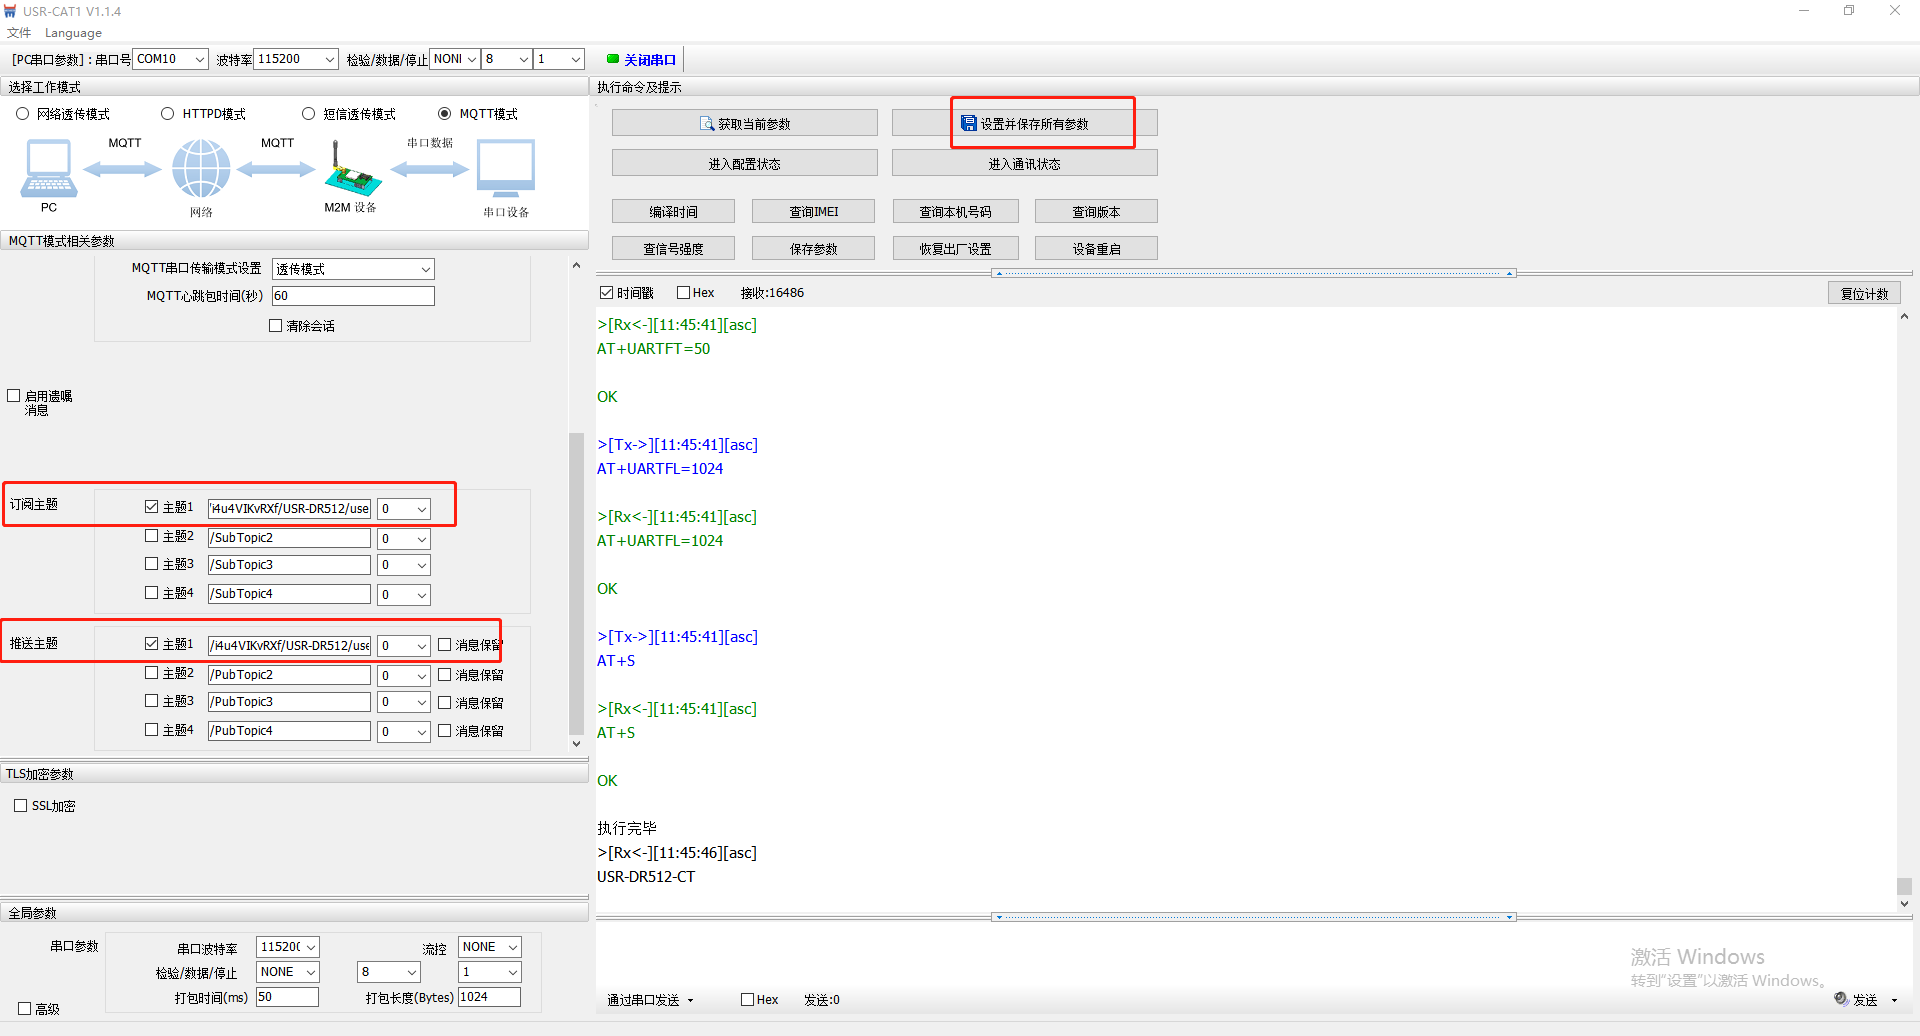Screen dimensions: 1920x1036
Task: Click the green close serial port icon
Action: [x=613, y=59]
